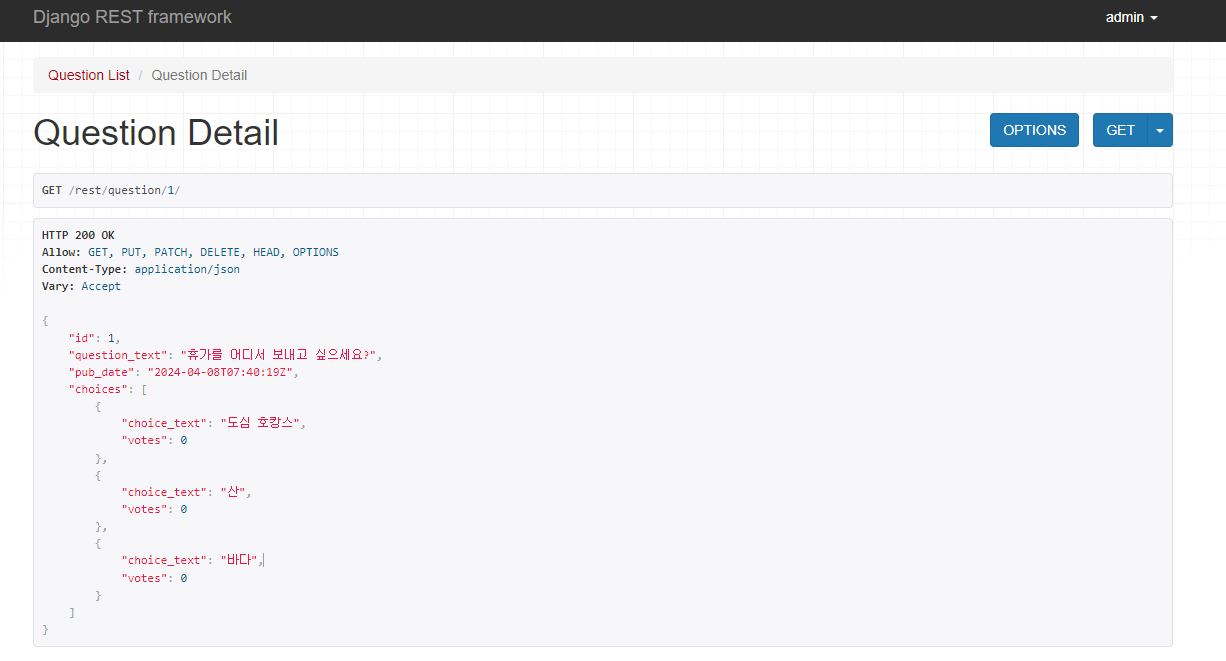Click the pub_date value 2024-04-08T07:40:19Z
Viewport: 1226px width, 661px height.
(220, 372)
